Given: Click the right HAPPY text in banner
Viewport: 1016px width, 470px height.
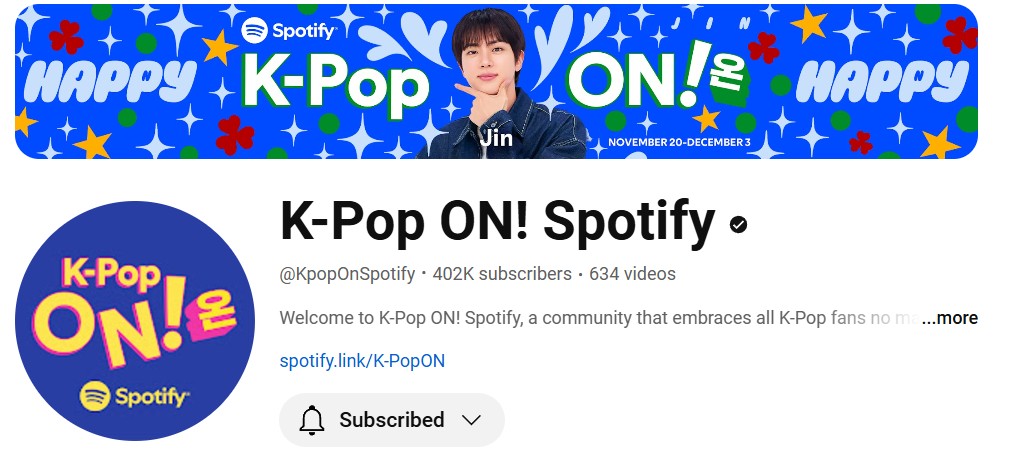Looking at the screenshot, I should (x=882, y=81).
